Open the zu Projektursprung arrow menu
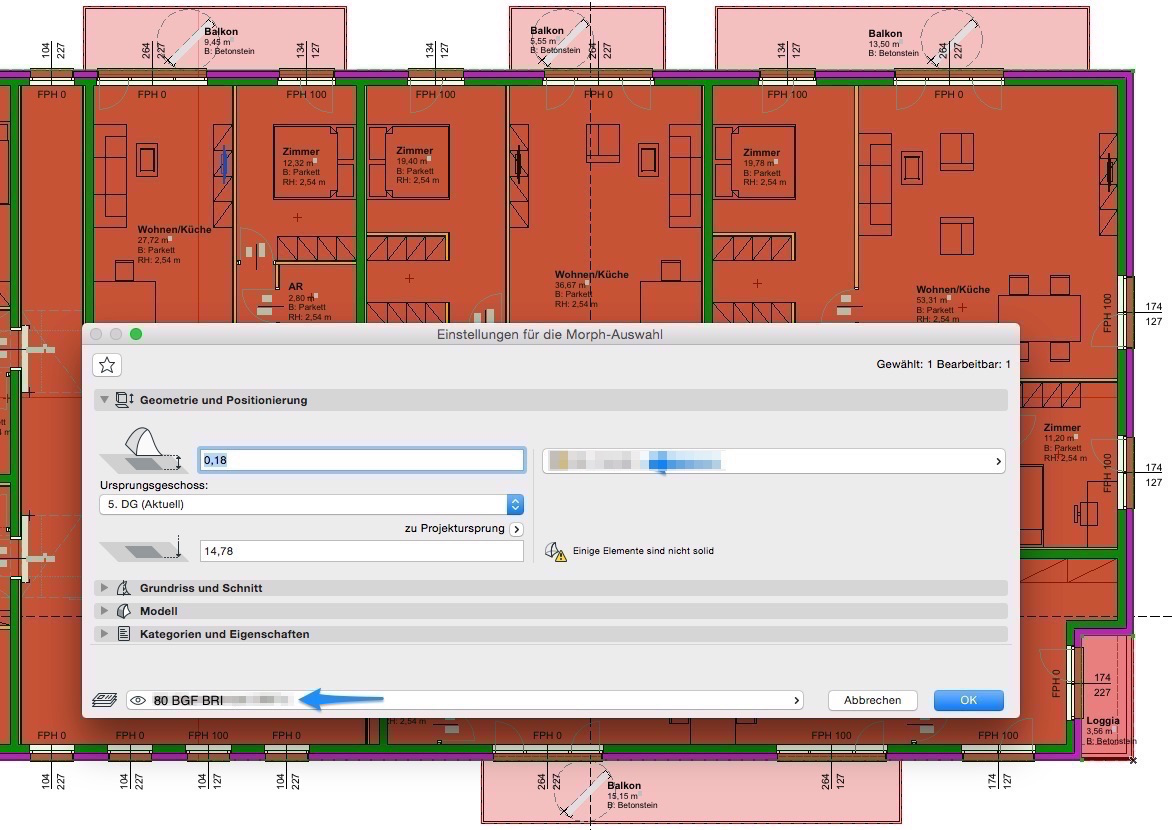Image resolution: width=1172 pixels, height=830 pixels. click(x=516, y=529)
